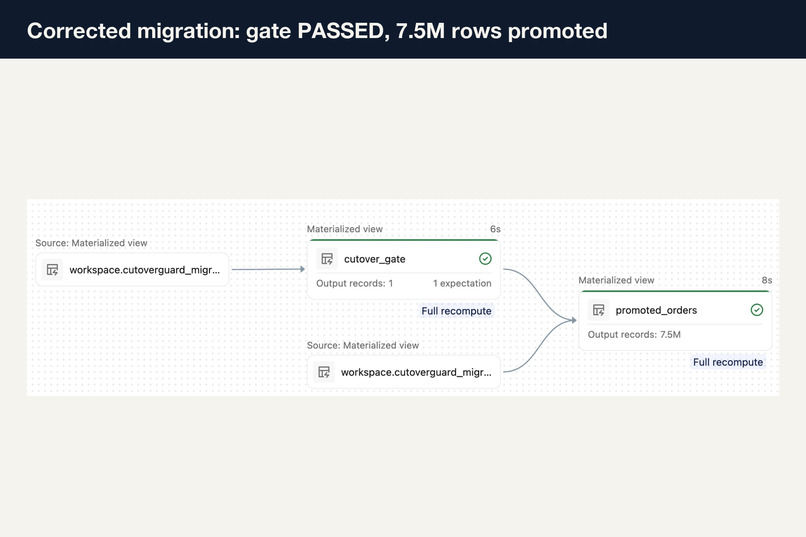Click 'Materialized view' label above cutover_gate
Screen dimensions: 806x537
[x=344, y=229]
